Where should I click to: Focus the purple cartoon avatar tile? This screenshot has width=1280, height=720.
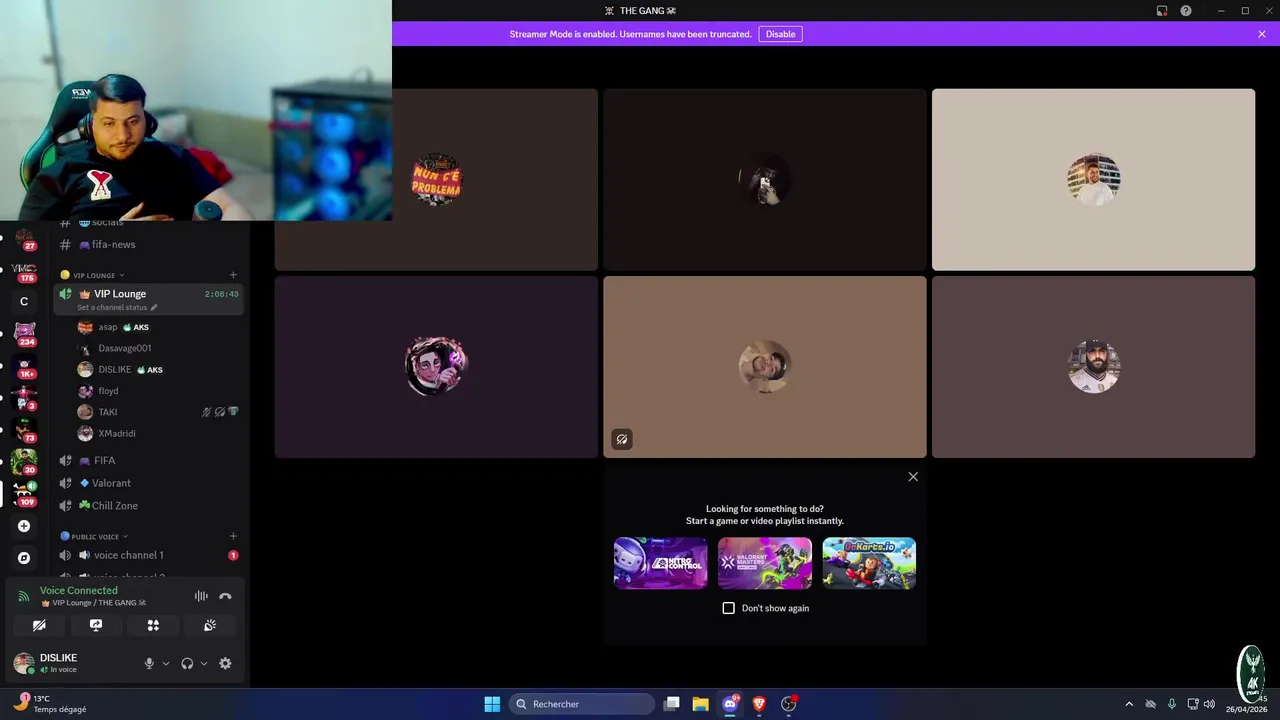coord(436,367)
